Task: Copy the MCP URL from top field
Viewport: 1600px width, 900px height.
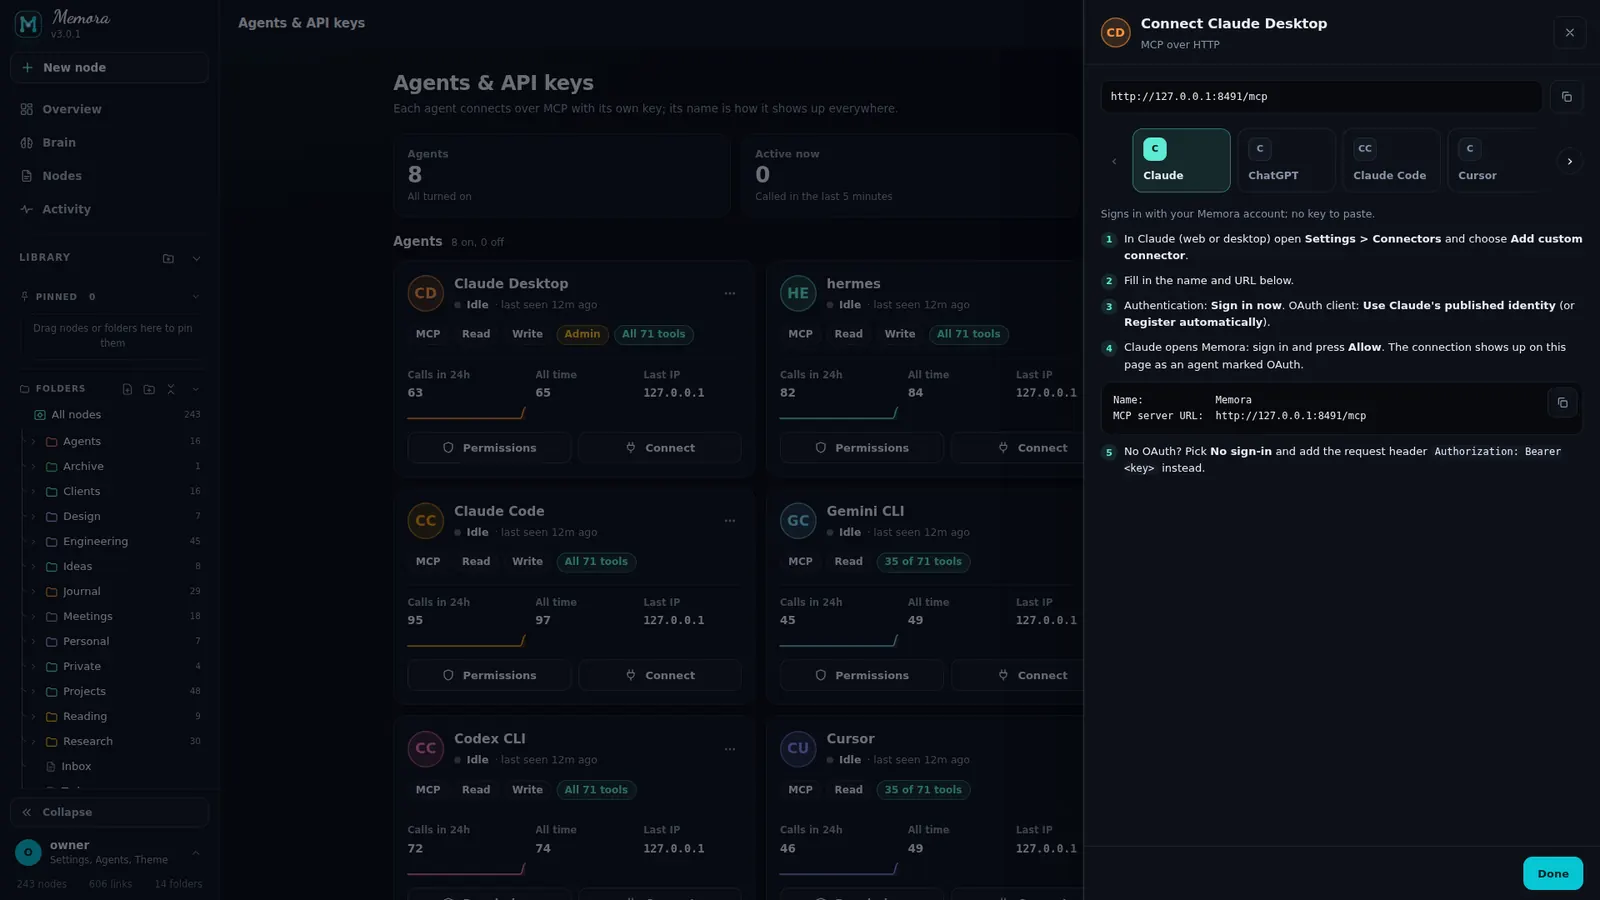Action: point(1567,97)
